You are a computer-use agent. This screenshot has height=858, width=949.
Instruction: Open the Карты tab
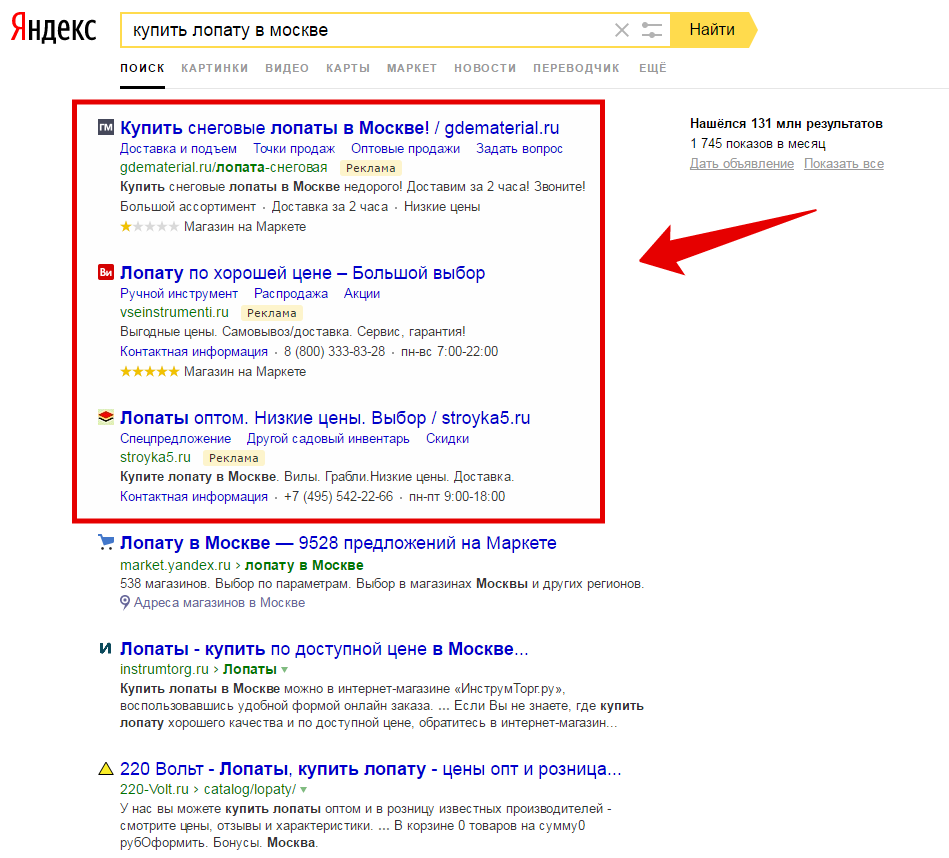point(348,68)
